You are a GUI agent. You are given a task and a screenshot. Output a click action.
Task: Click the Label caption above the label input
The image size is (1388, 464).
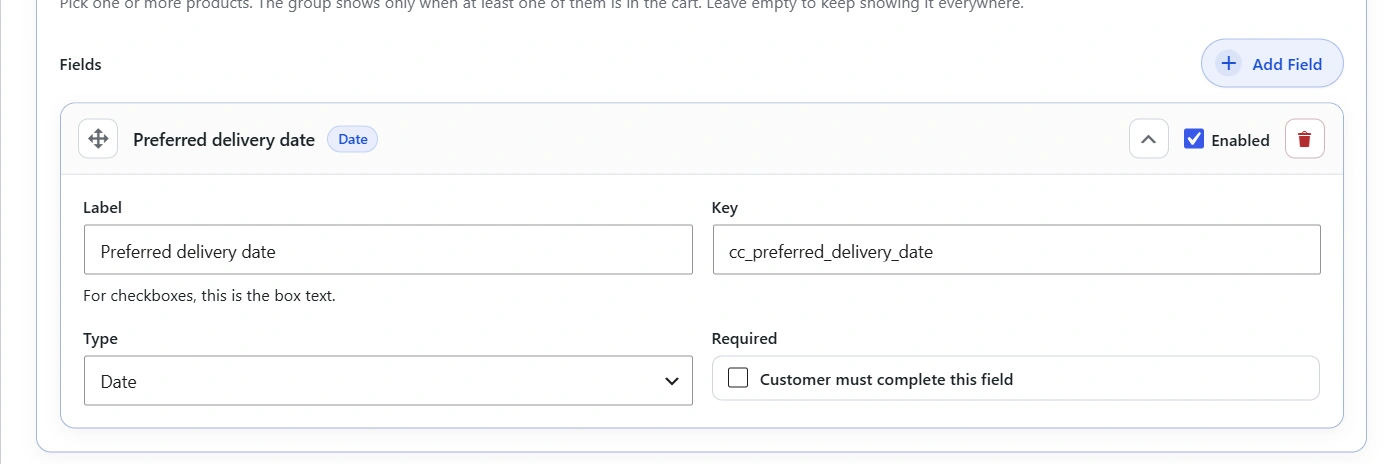coord(102,208)
